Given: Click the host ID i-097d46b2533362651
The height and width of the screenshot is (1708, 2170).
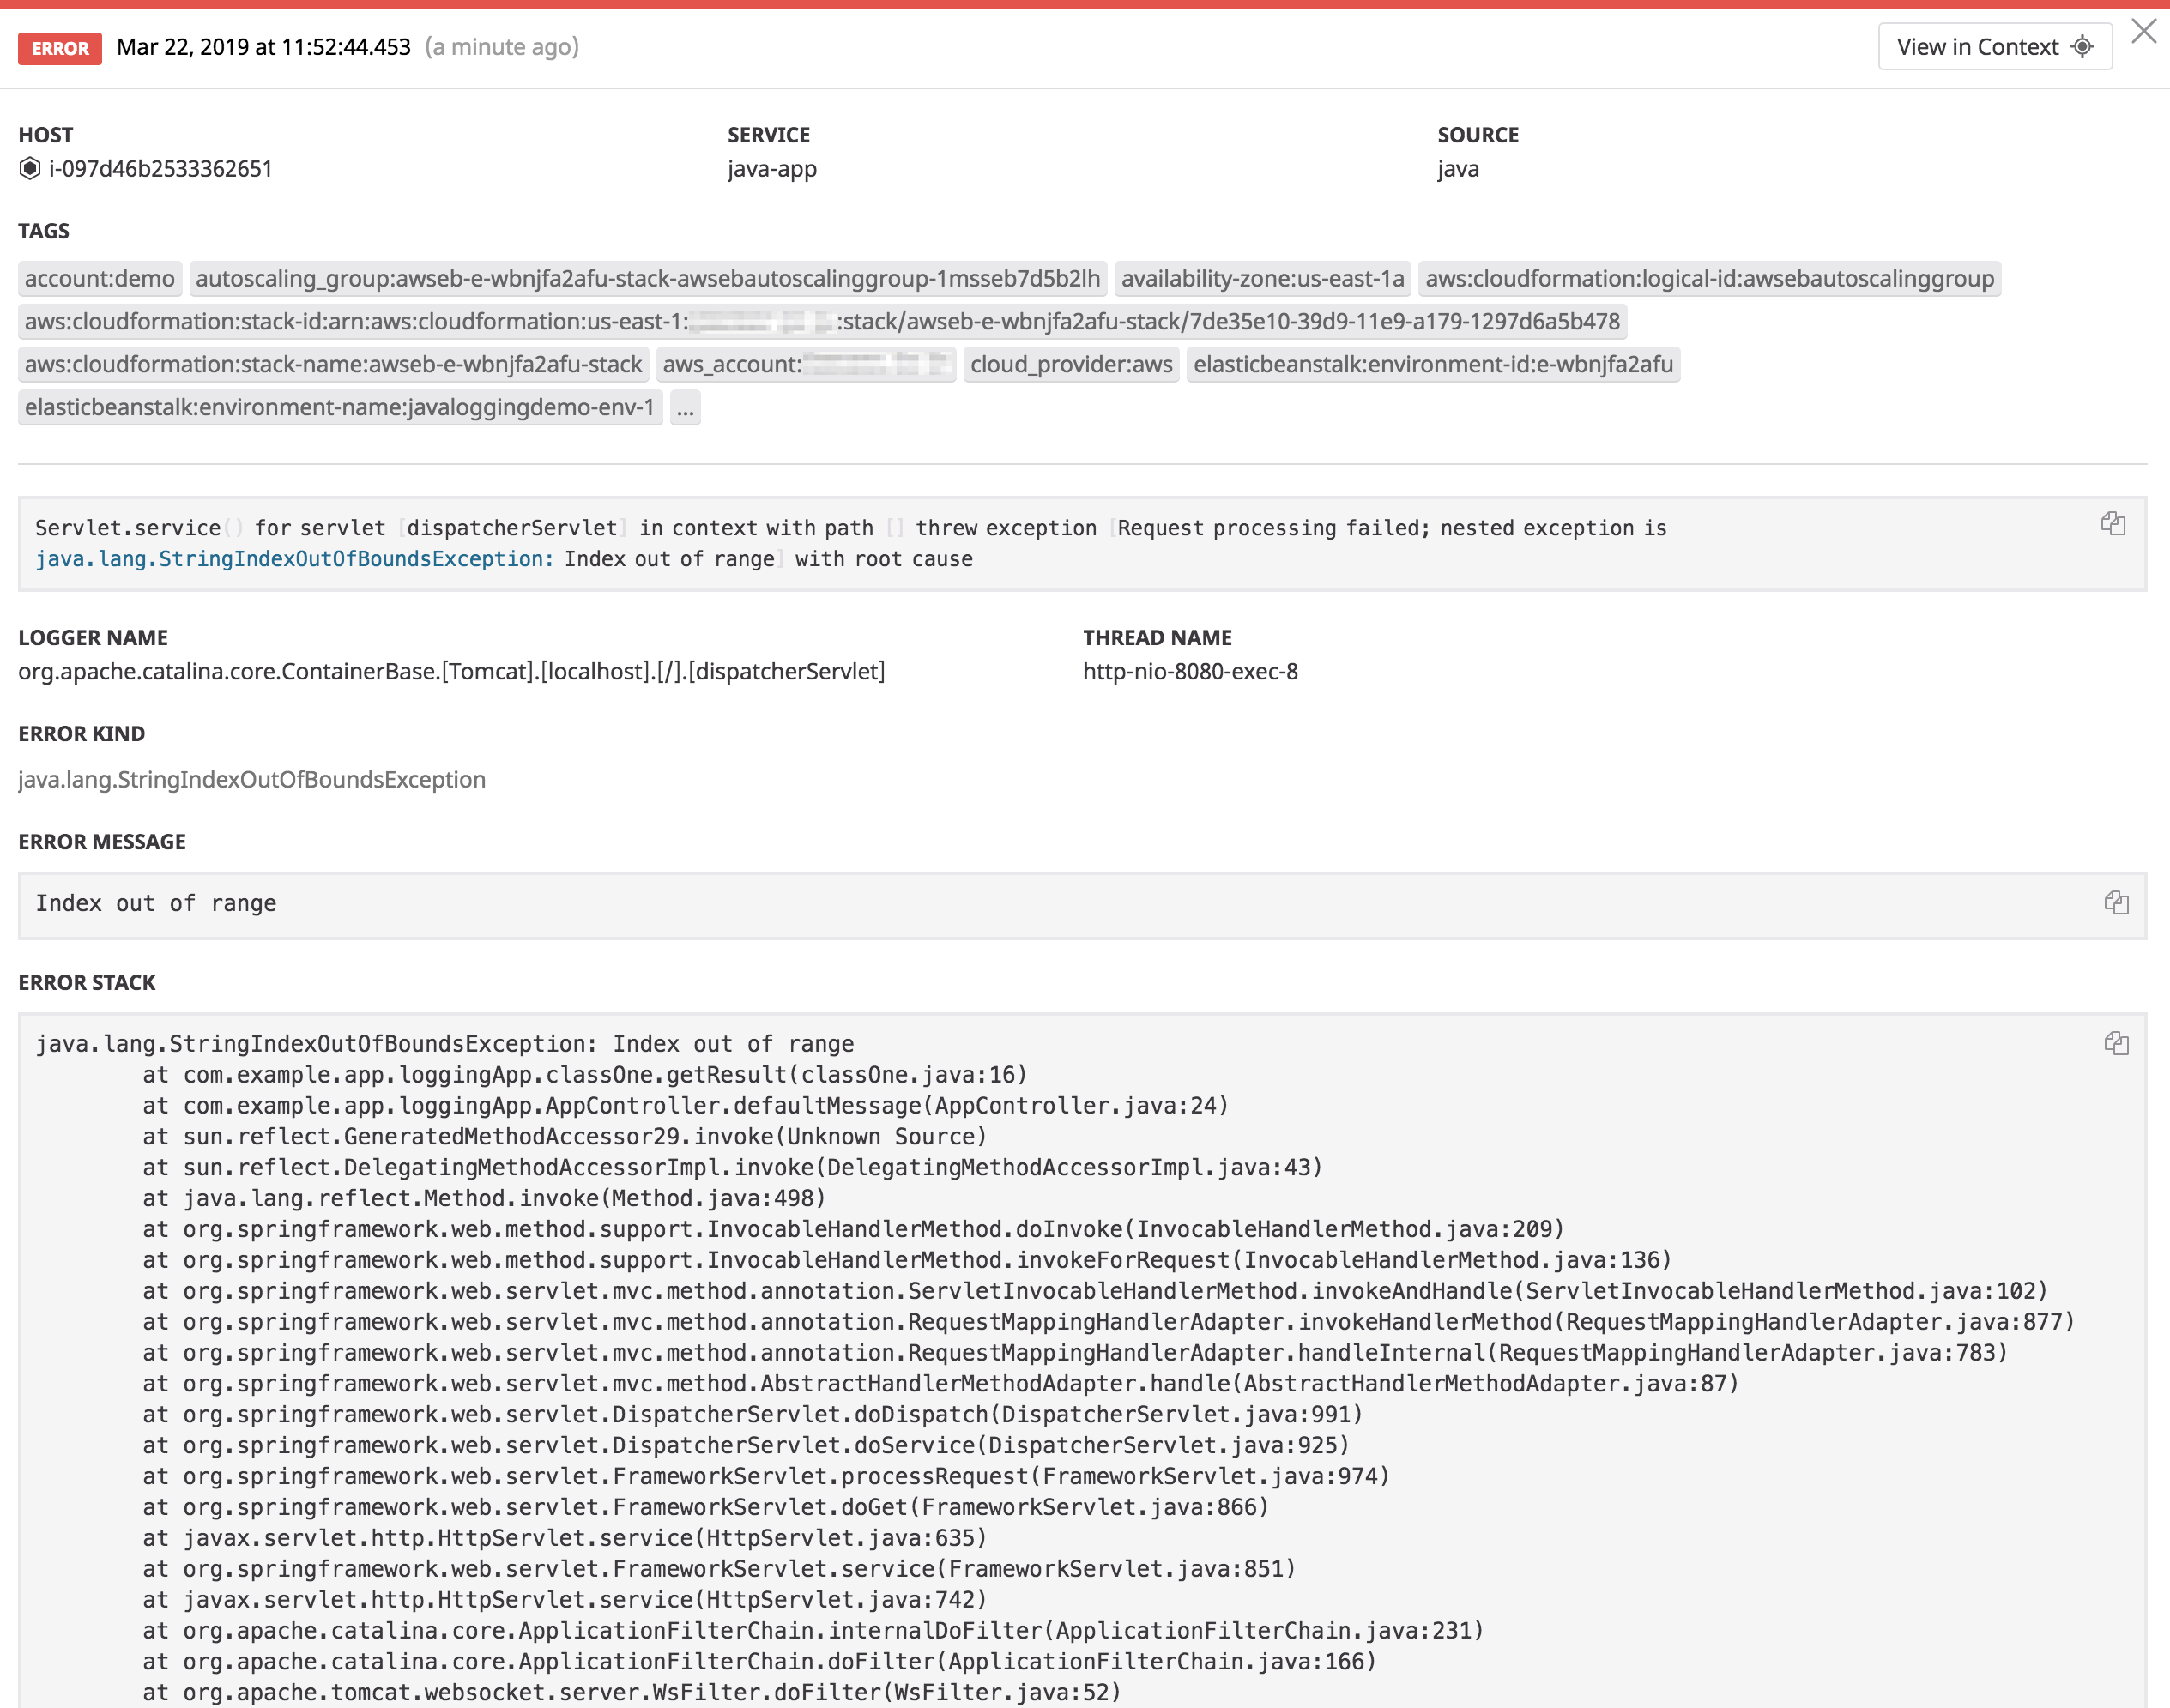Looking at the screenshot, I should [160, 169].
